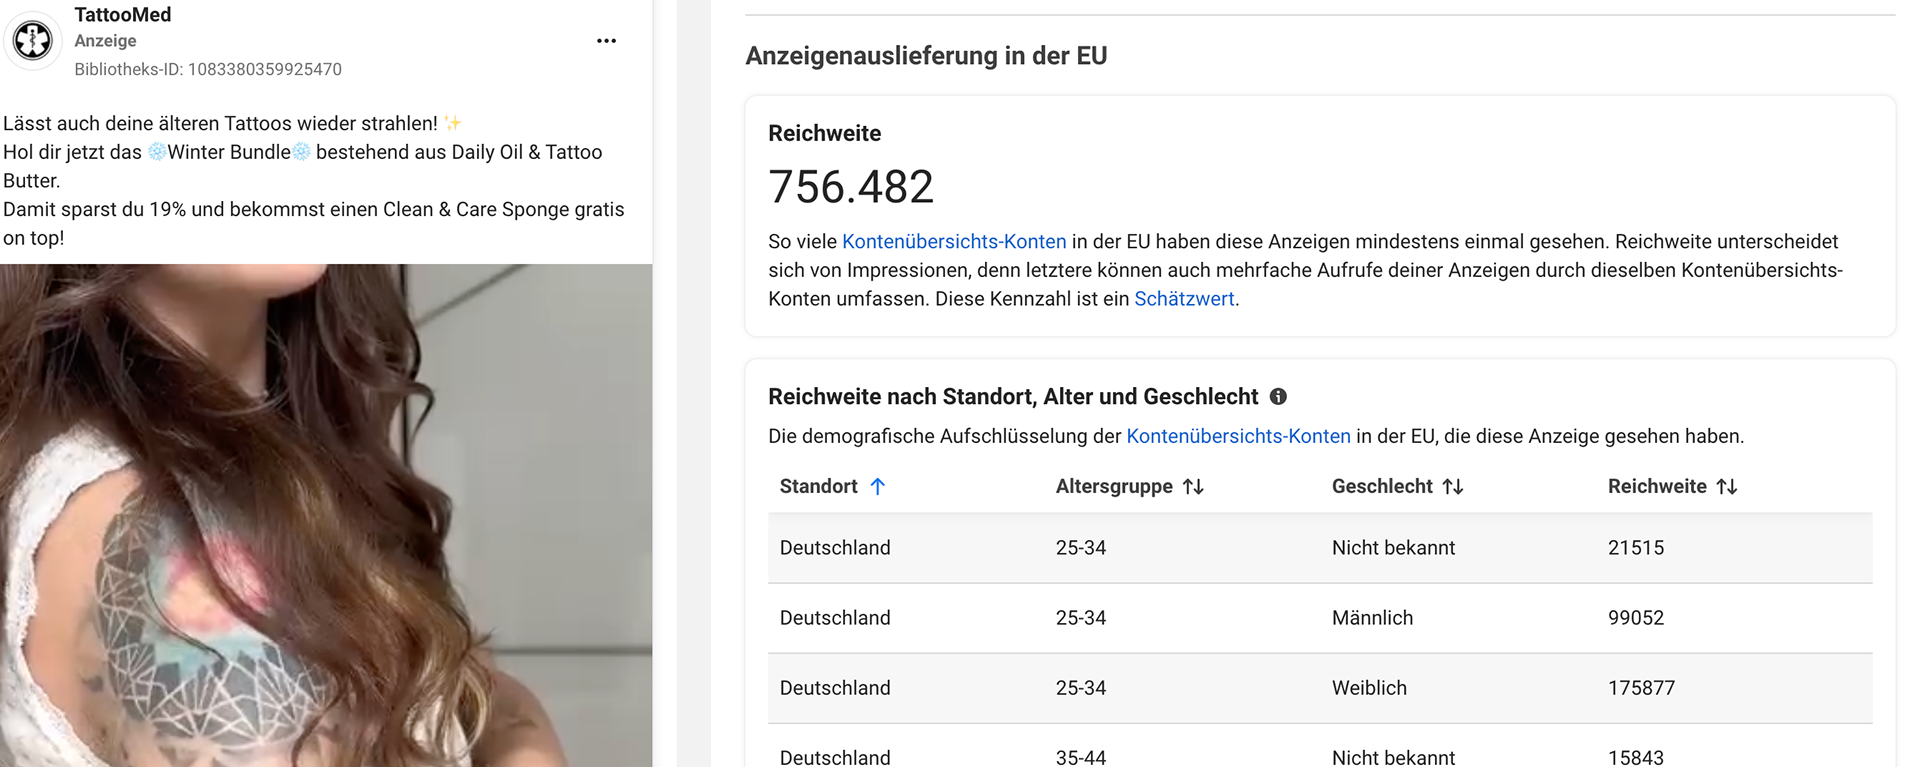Click the Standort column header
Viewport: 1920px width, 767px height.
click(818, 487)
